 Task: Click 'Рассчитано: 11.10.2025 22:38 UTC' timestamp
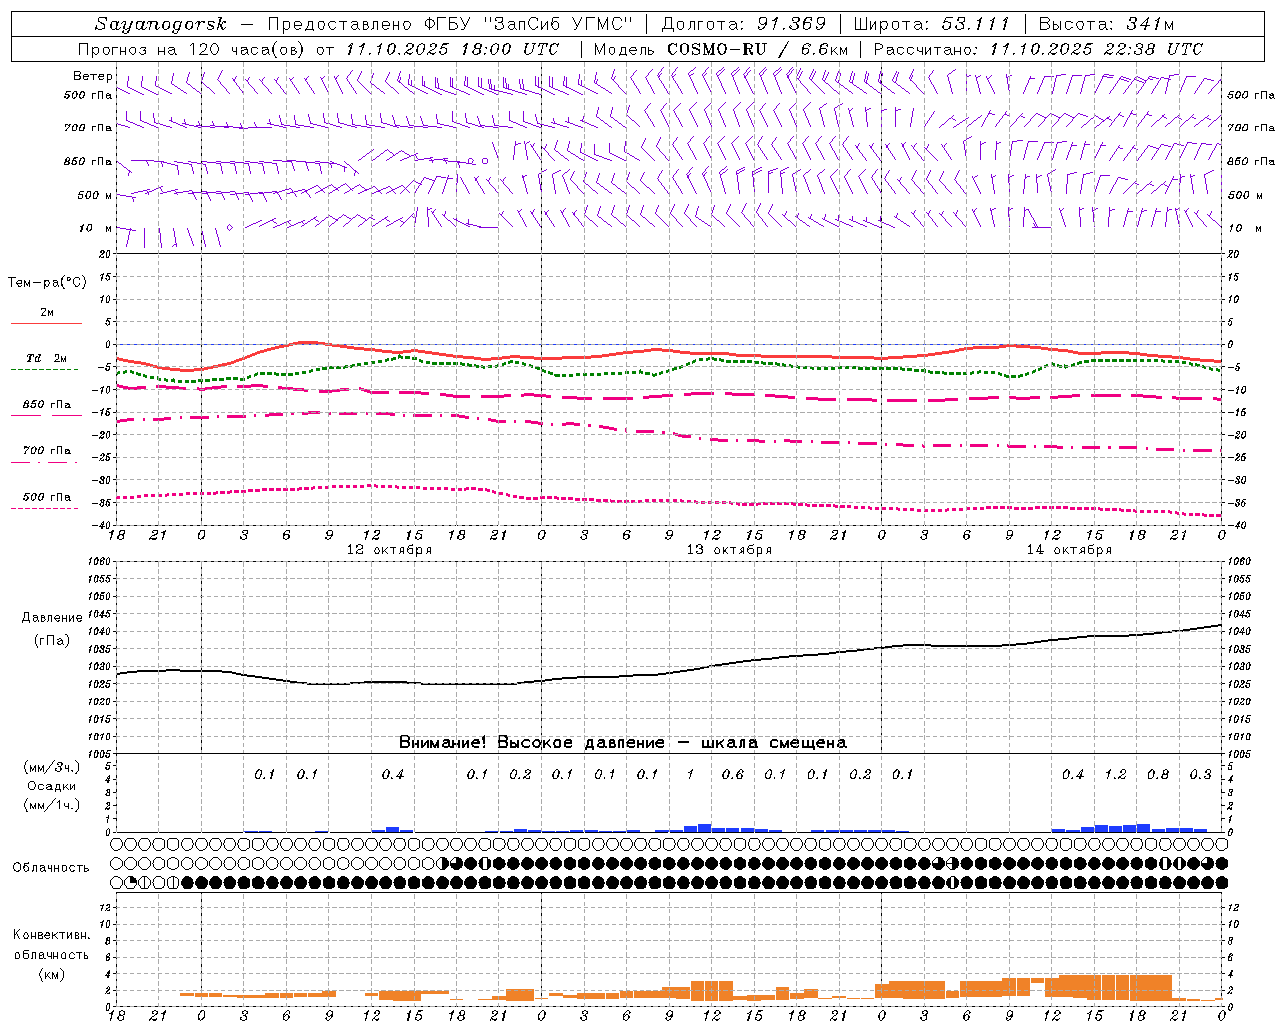pyautogui.click(x=1038, y=49)
